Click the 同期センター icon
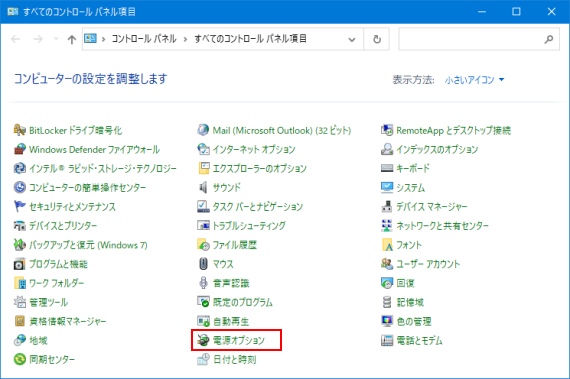This screenshot has width=570, height=379. pyautogui.click(x=20, y=359)
